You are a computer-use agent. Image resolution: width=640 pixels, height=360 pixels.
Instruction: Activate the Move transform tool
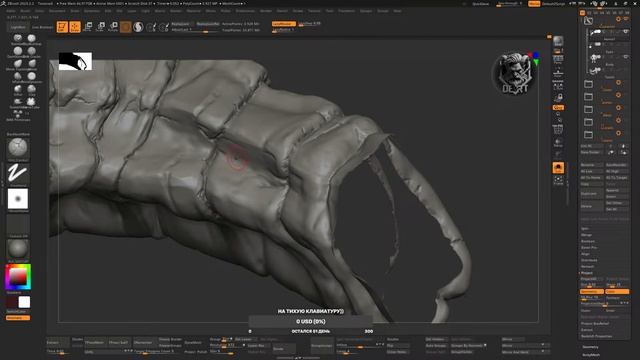pos(88,27)
